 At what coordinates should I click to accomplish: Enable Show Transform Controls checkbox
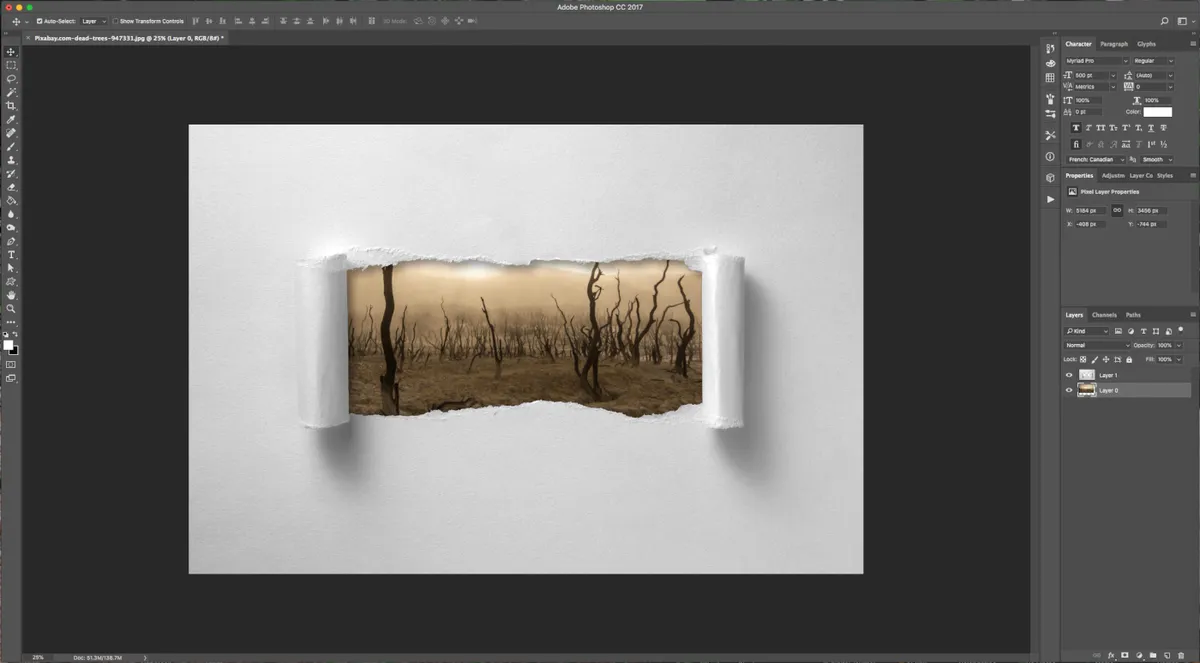(x=115, y=21)
